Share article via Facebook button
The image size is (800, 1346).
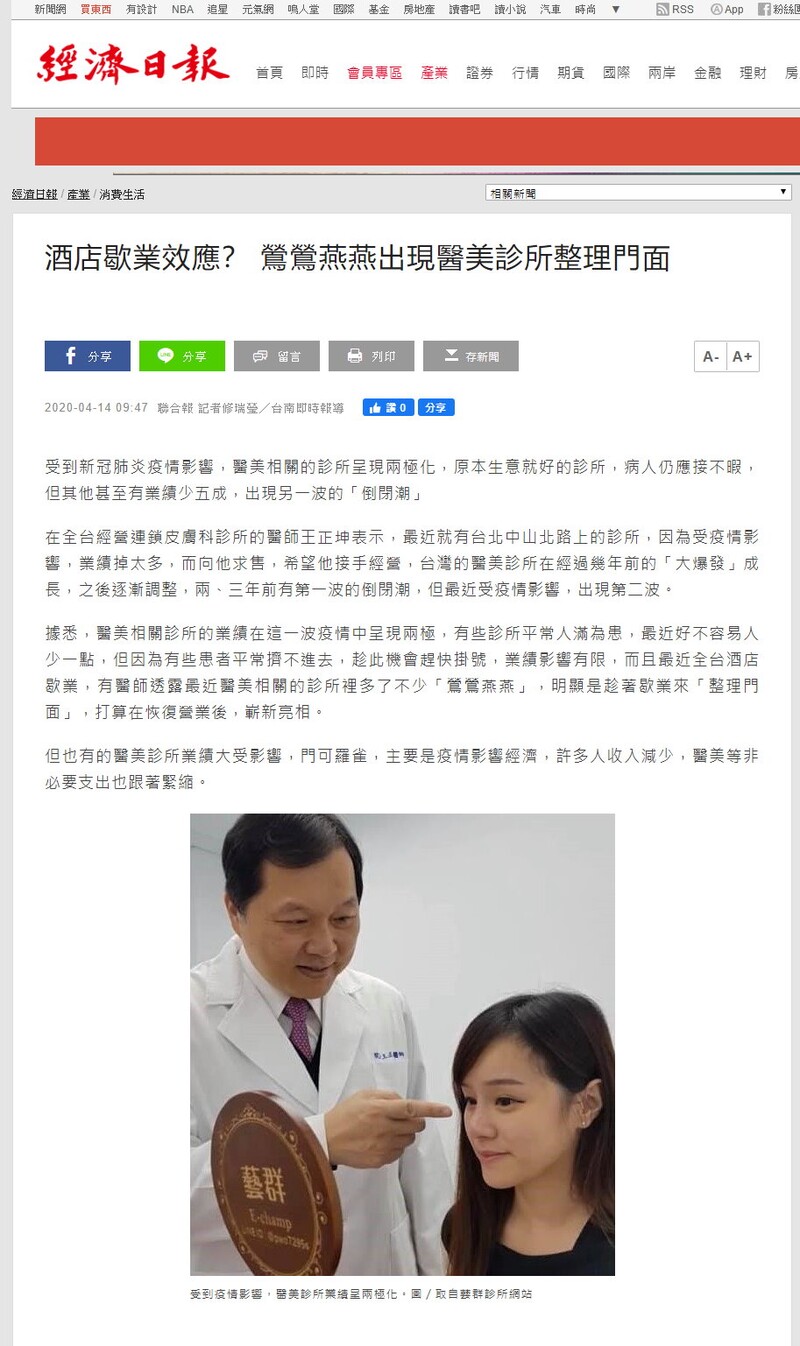coord(87,356)
